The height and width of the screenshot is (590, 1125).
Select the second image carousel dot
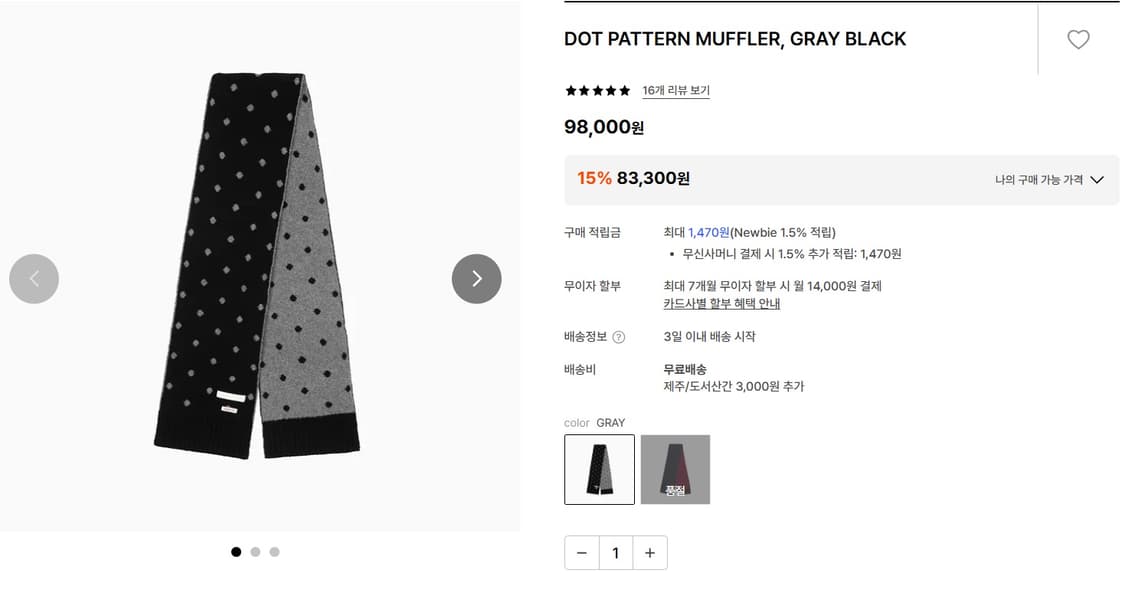(255, 551)
